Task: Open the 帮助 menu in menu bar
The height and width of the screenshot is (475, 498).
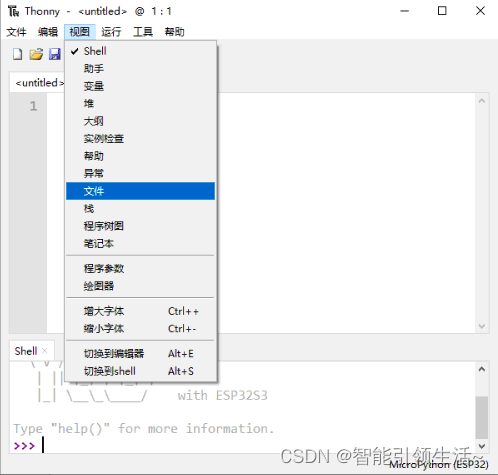Action: click(x=174, y=32)
